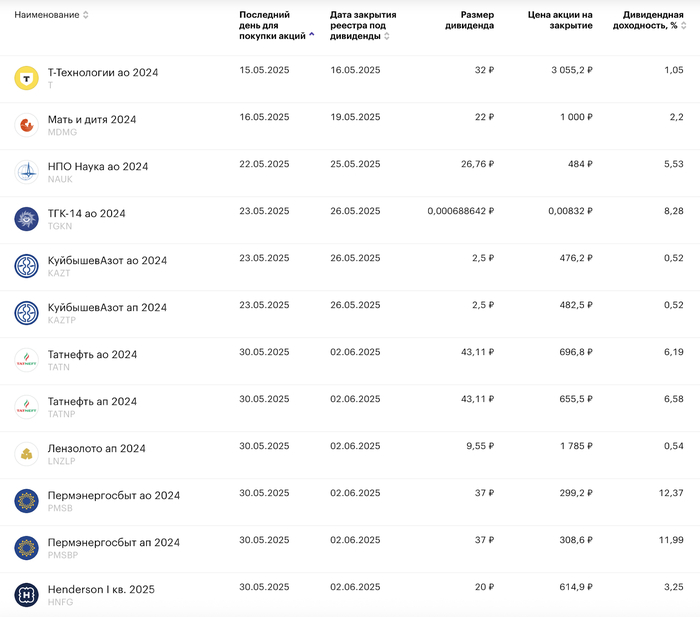Click the НПО Наука logo icon
This screenshot has width=700, height=617.
pyautogui.click(x=26, y=172)
